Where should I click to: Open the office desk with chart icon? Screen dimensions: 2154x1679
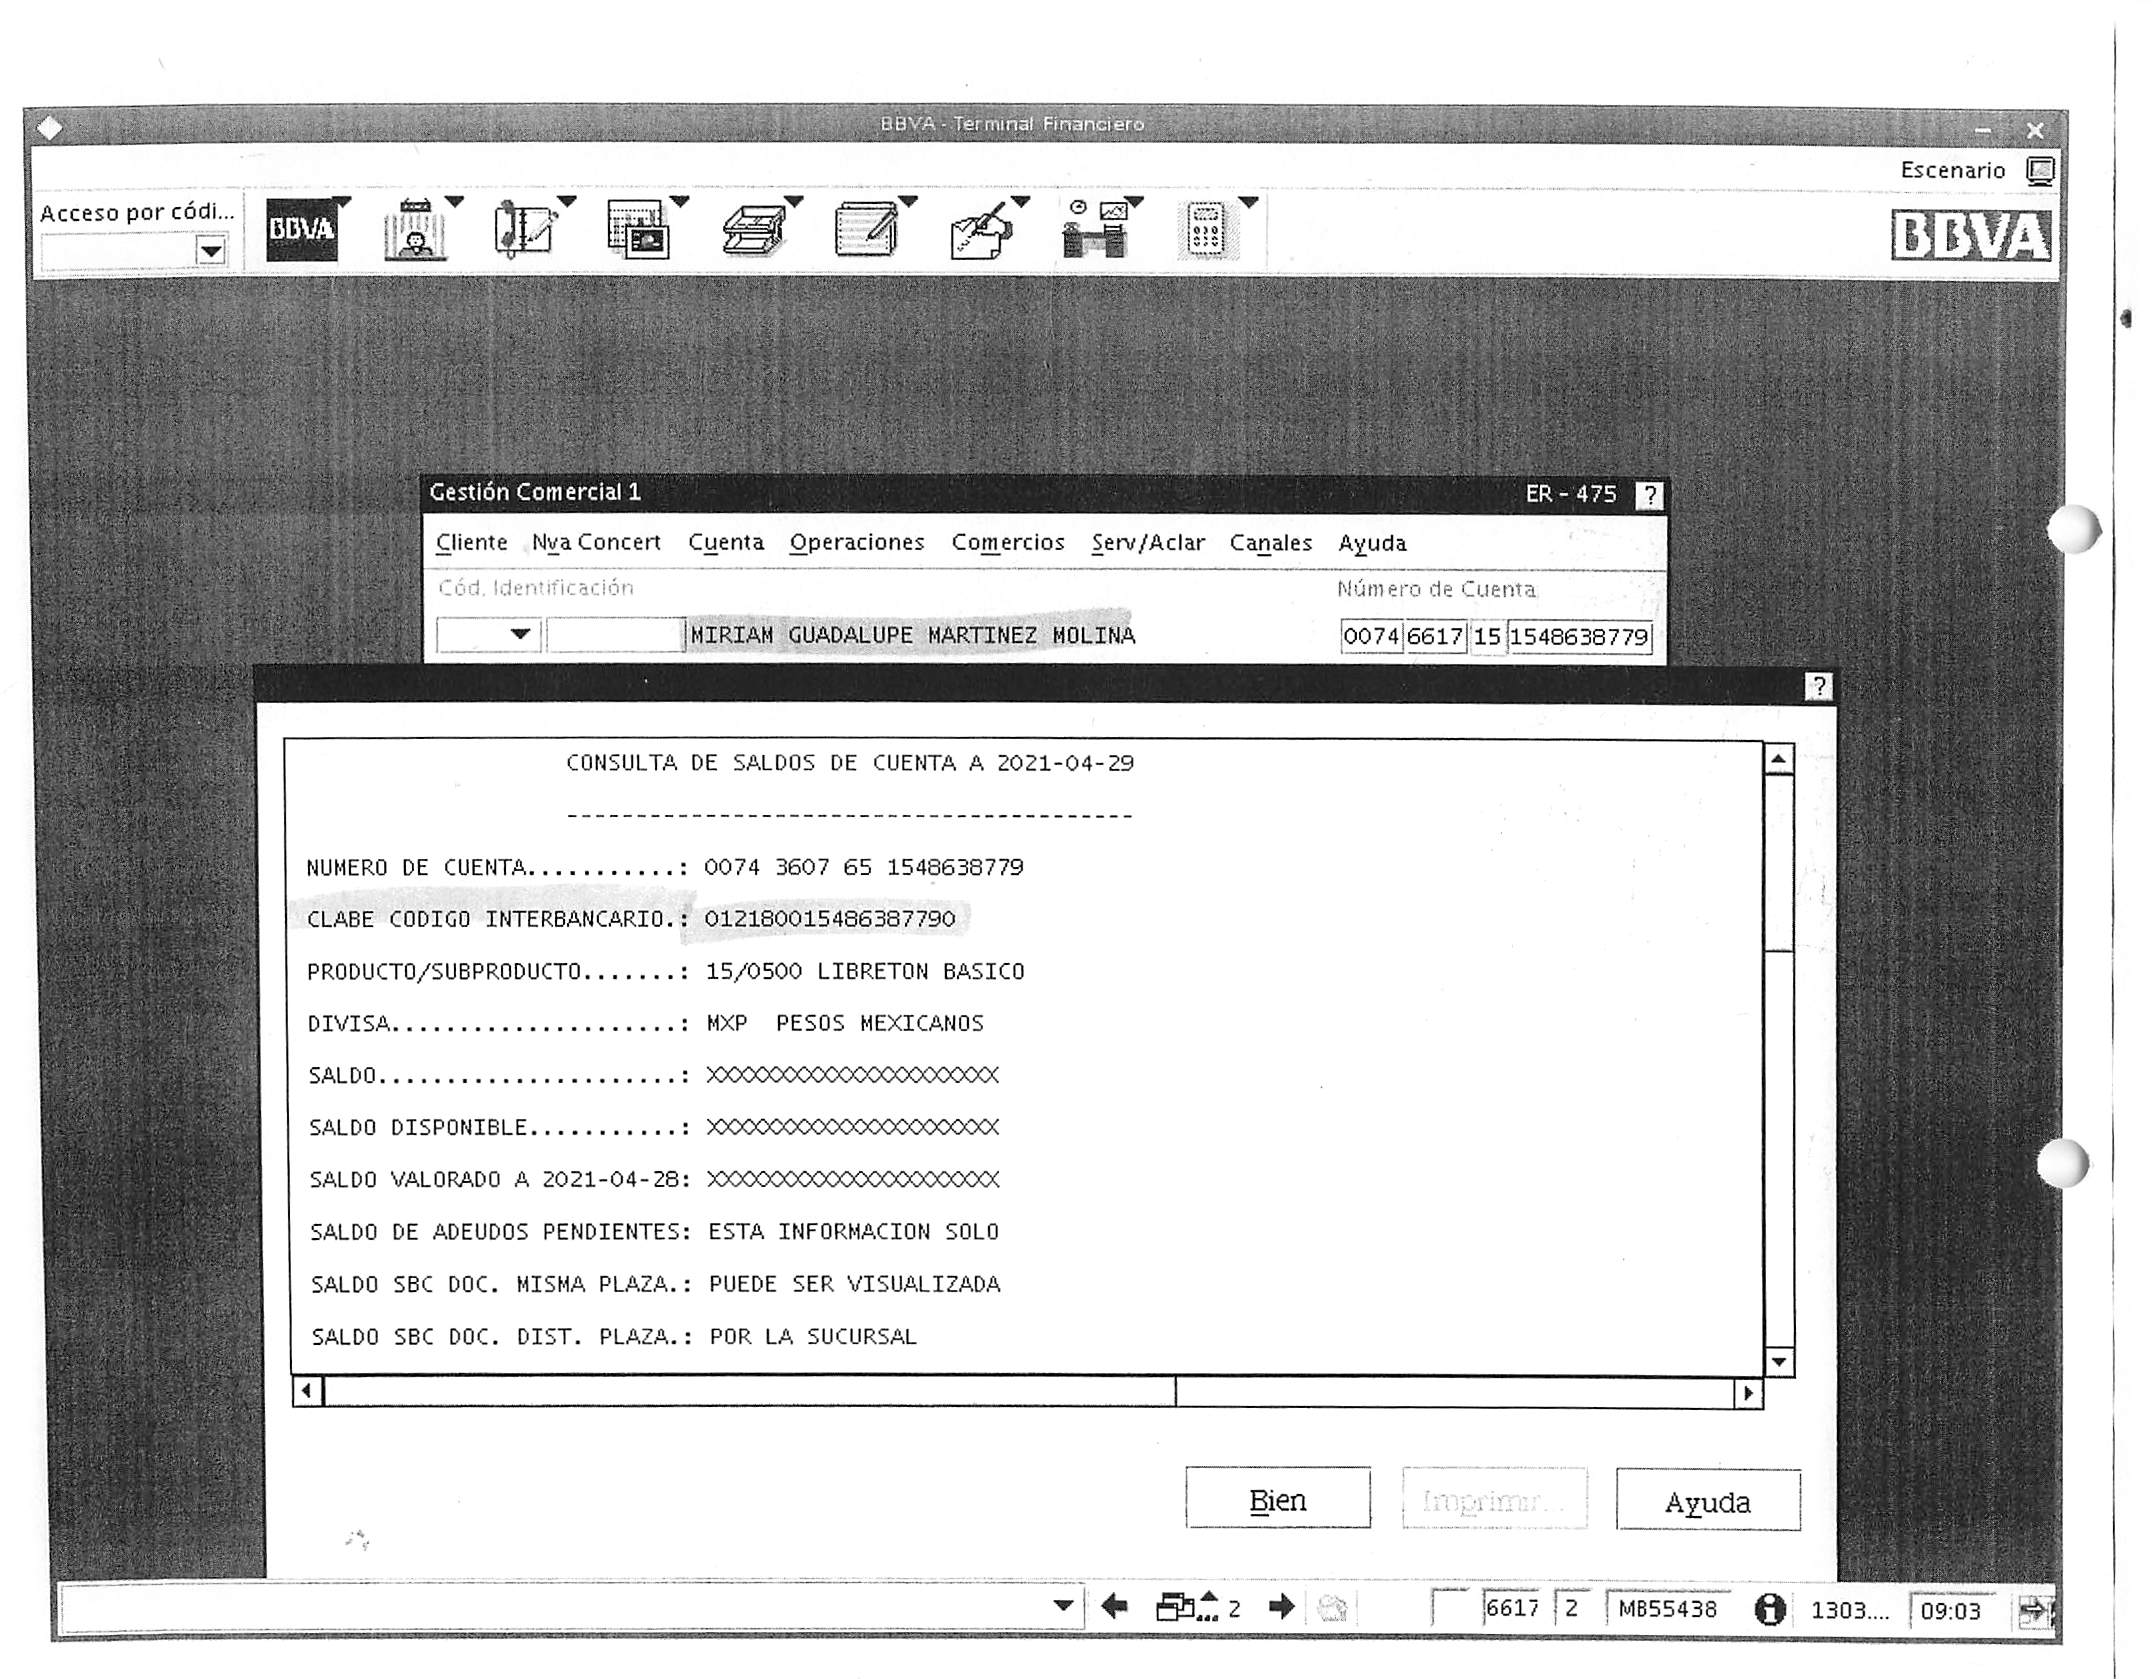(1095, 230)
